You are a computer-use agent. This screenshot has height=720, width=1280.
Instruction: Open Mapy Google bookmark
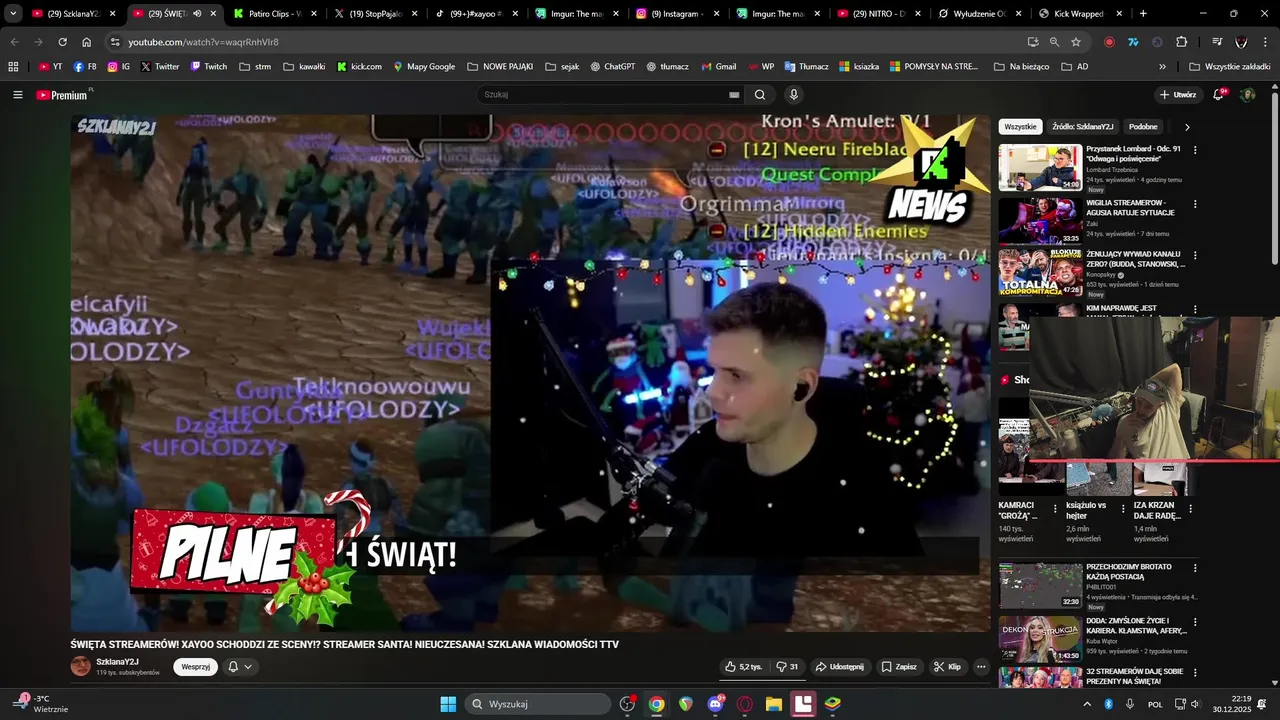(x=424, y=67)
